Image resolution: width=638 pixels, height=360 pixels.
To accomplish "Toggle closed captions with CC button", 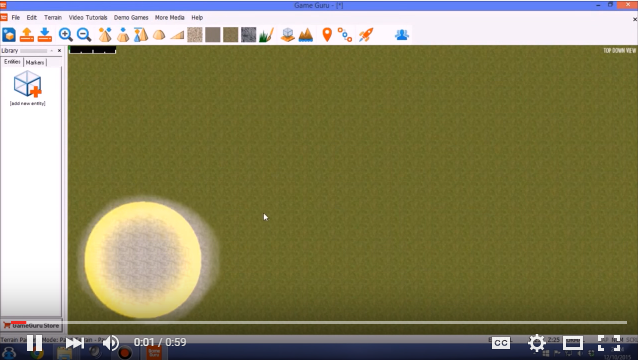I will click(x=500, y=343).
